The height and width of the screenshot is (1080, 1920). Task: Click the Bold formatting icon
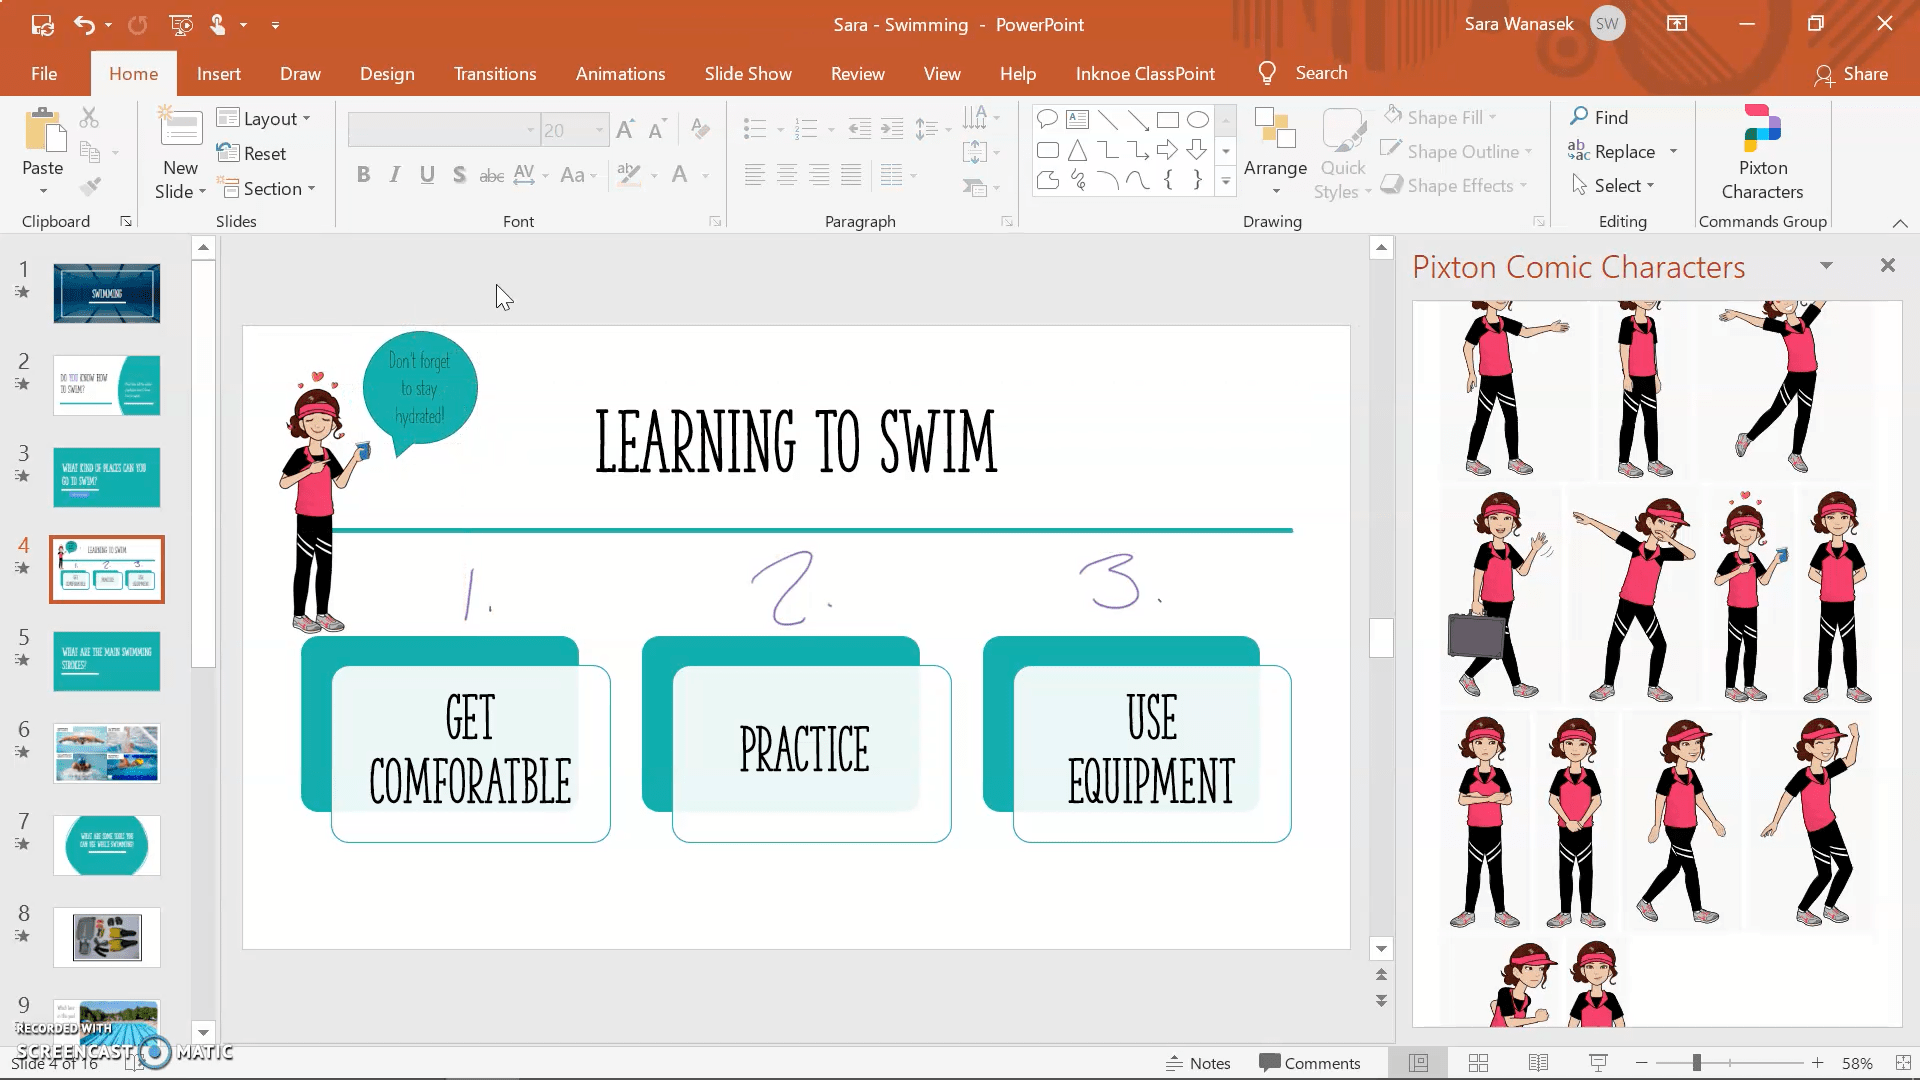[364, 174]
